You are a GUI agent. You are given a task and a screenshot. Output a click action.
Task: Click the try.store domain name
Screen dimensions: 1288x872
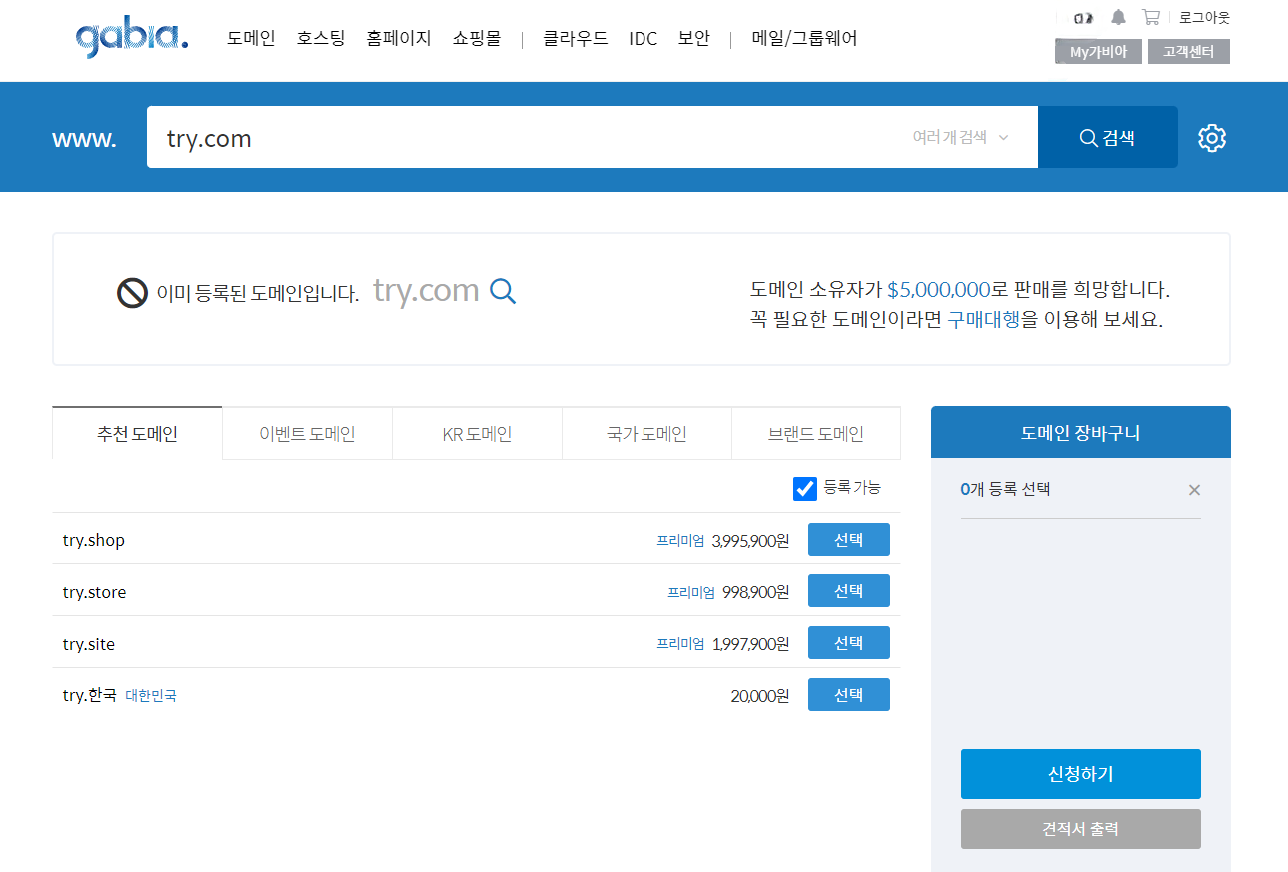pos(94,592)
